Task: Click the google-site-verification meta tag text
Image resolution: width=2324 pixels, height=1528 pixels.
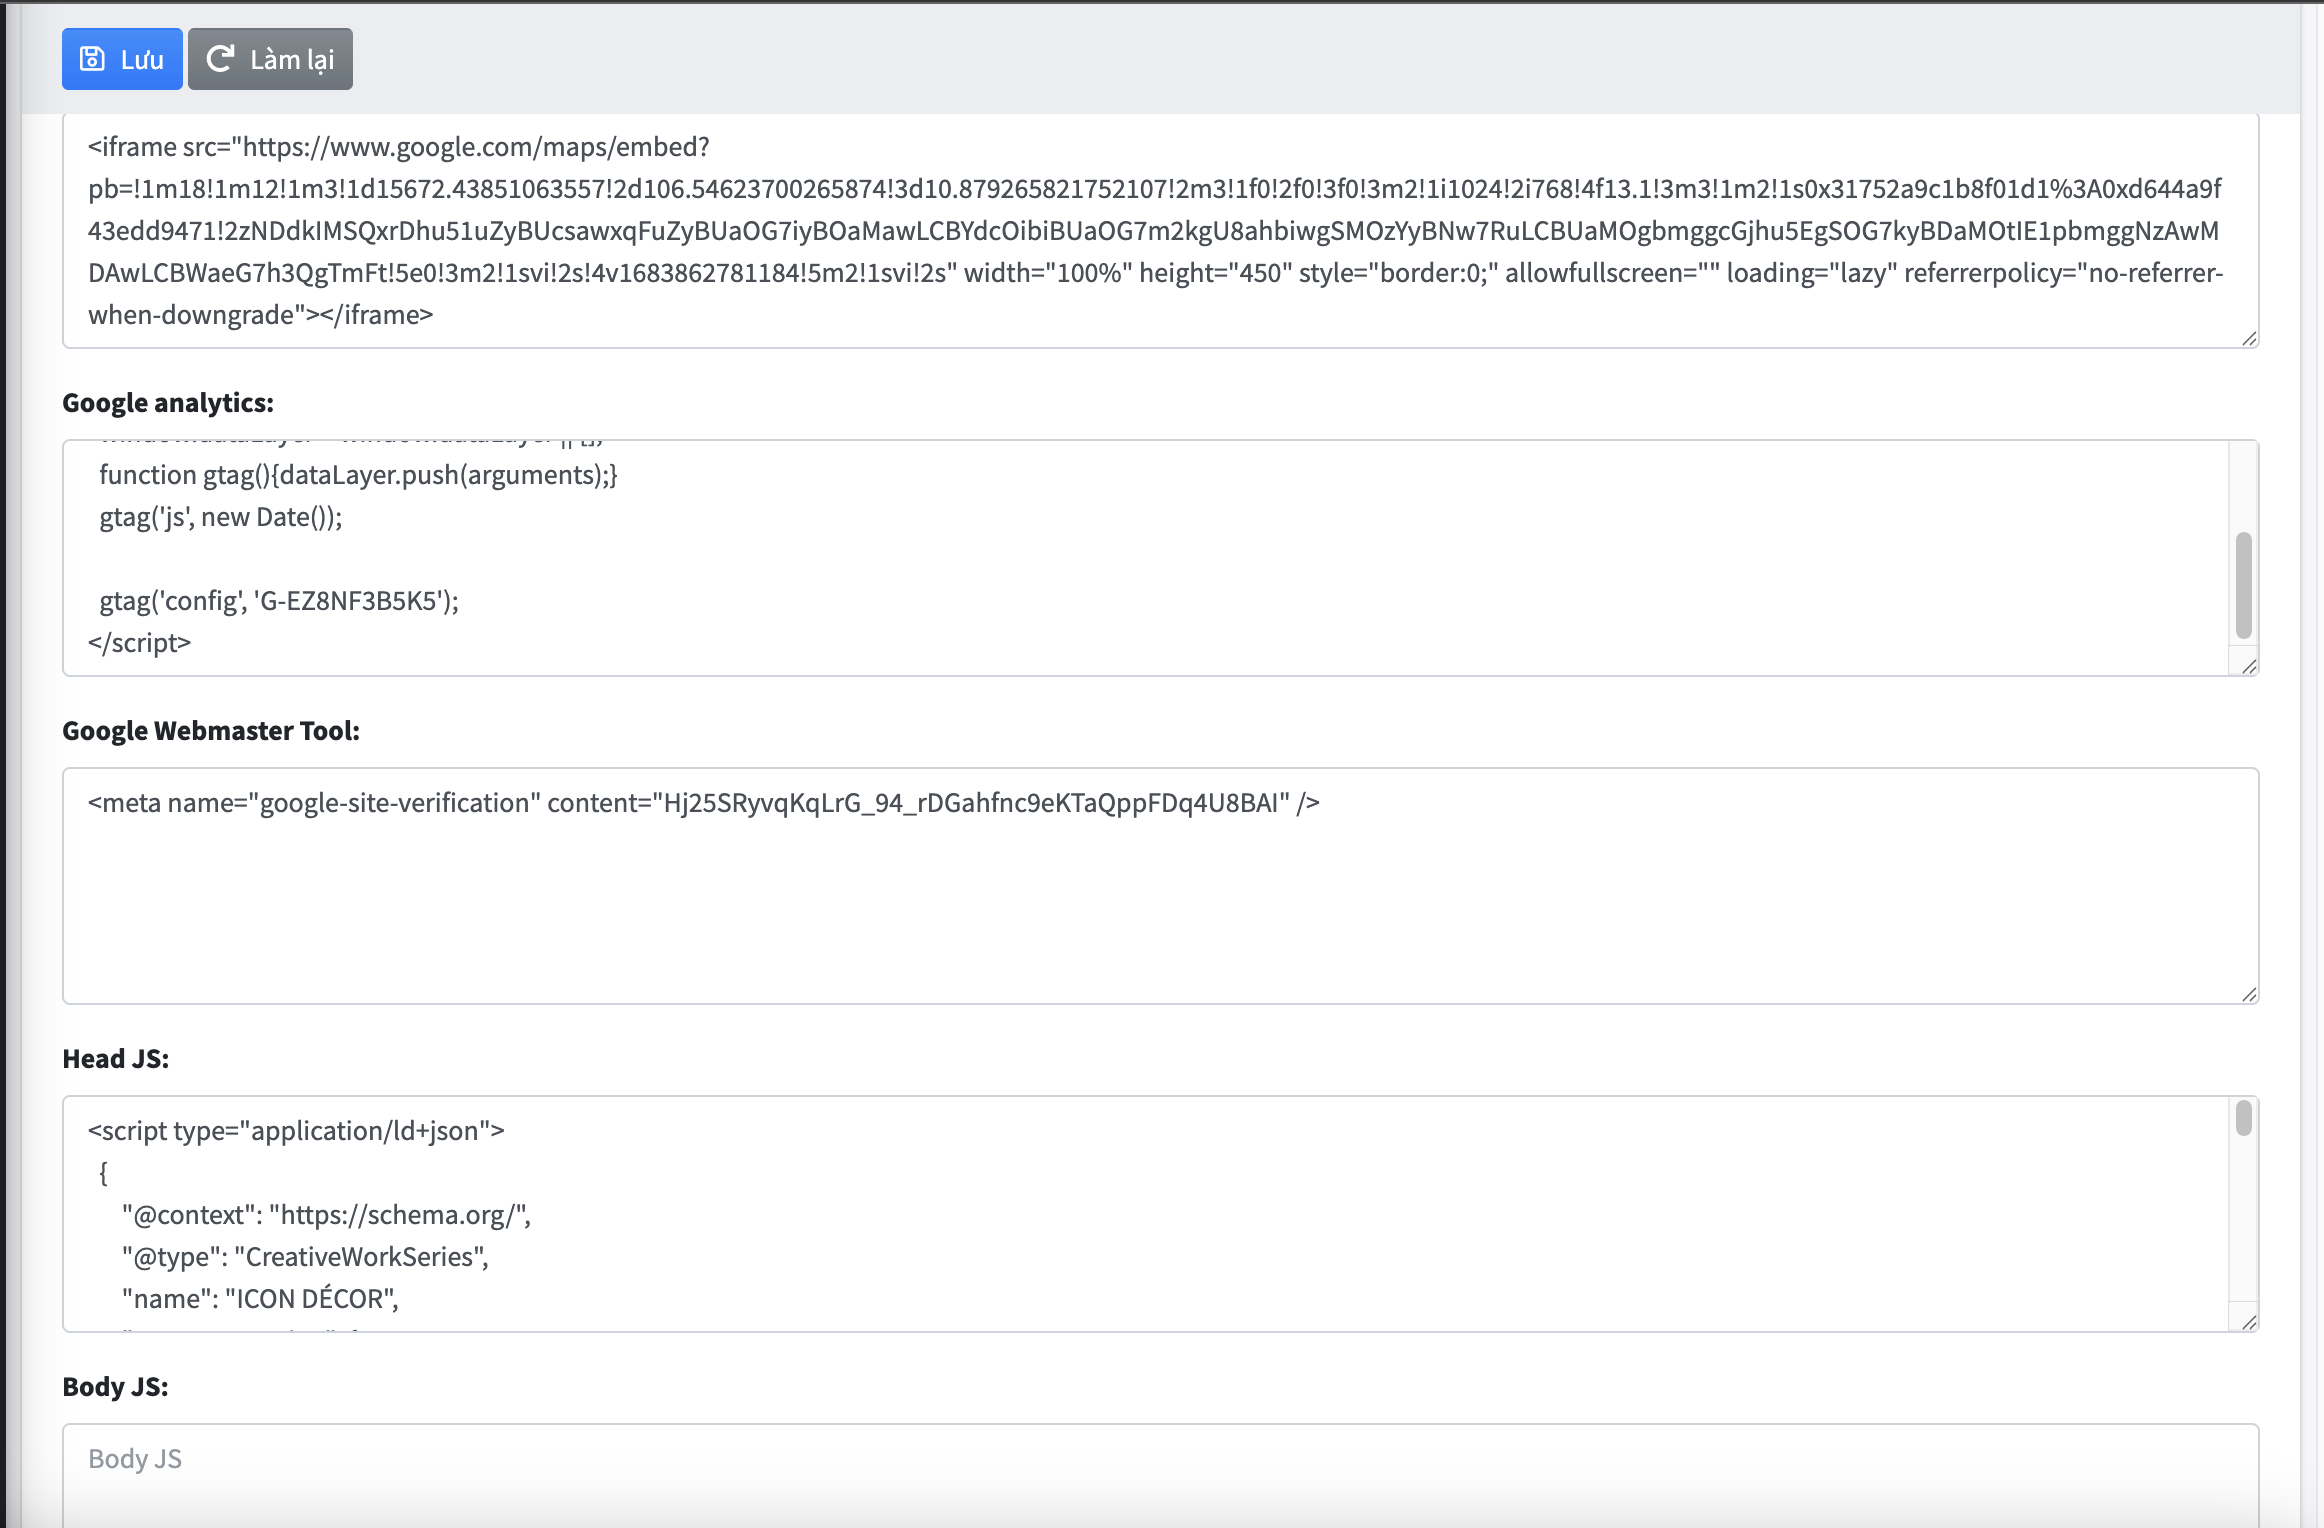Action: click(704, 803)
